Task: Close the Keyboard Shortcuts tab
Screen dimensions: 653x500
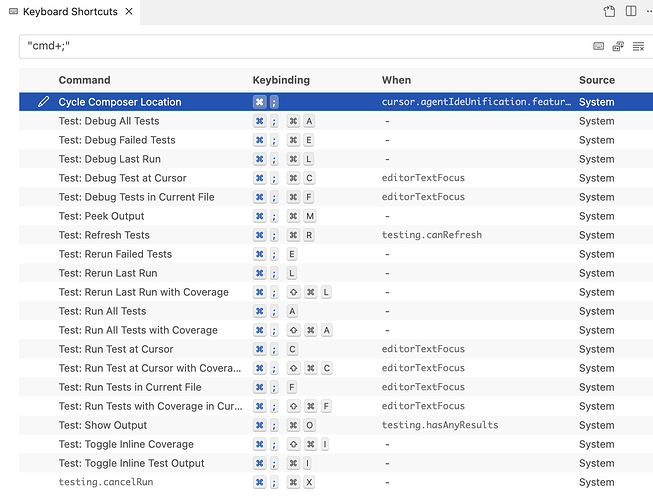Action: click(x=129, y=12)
